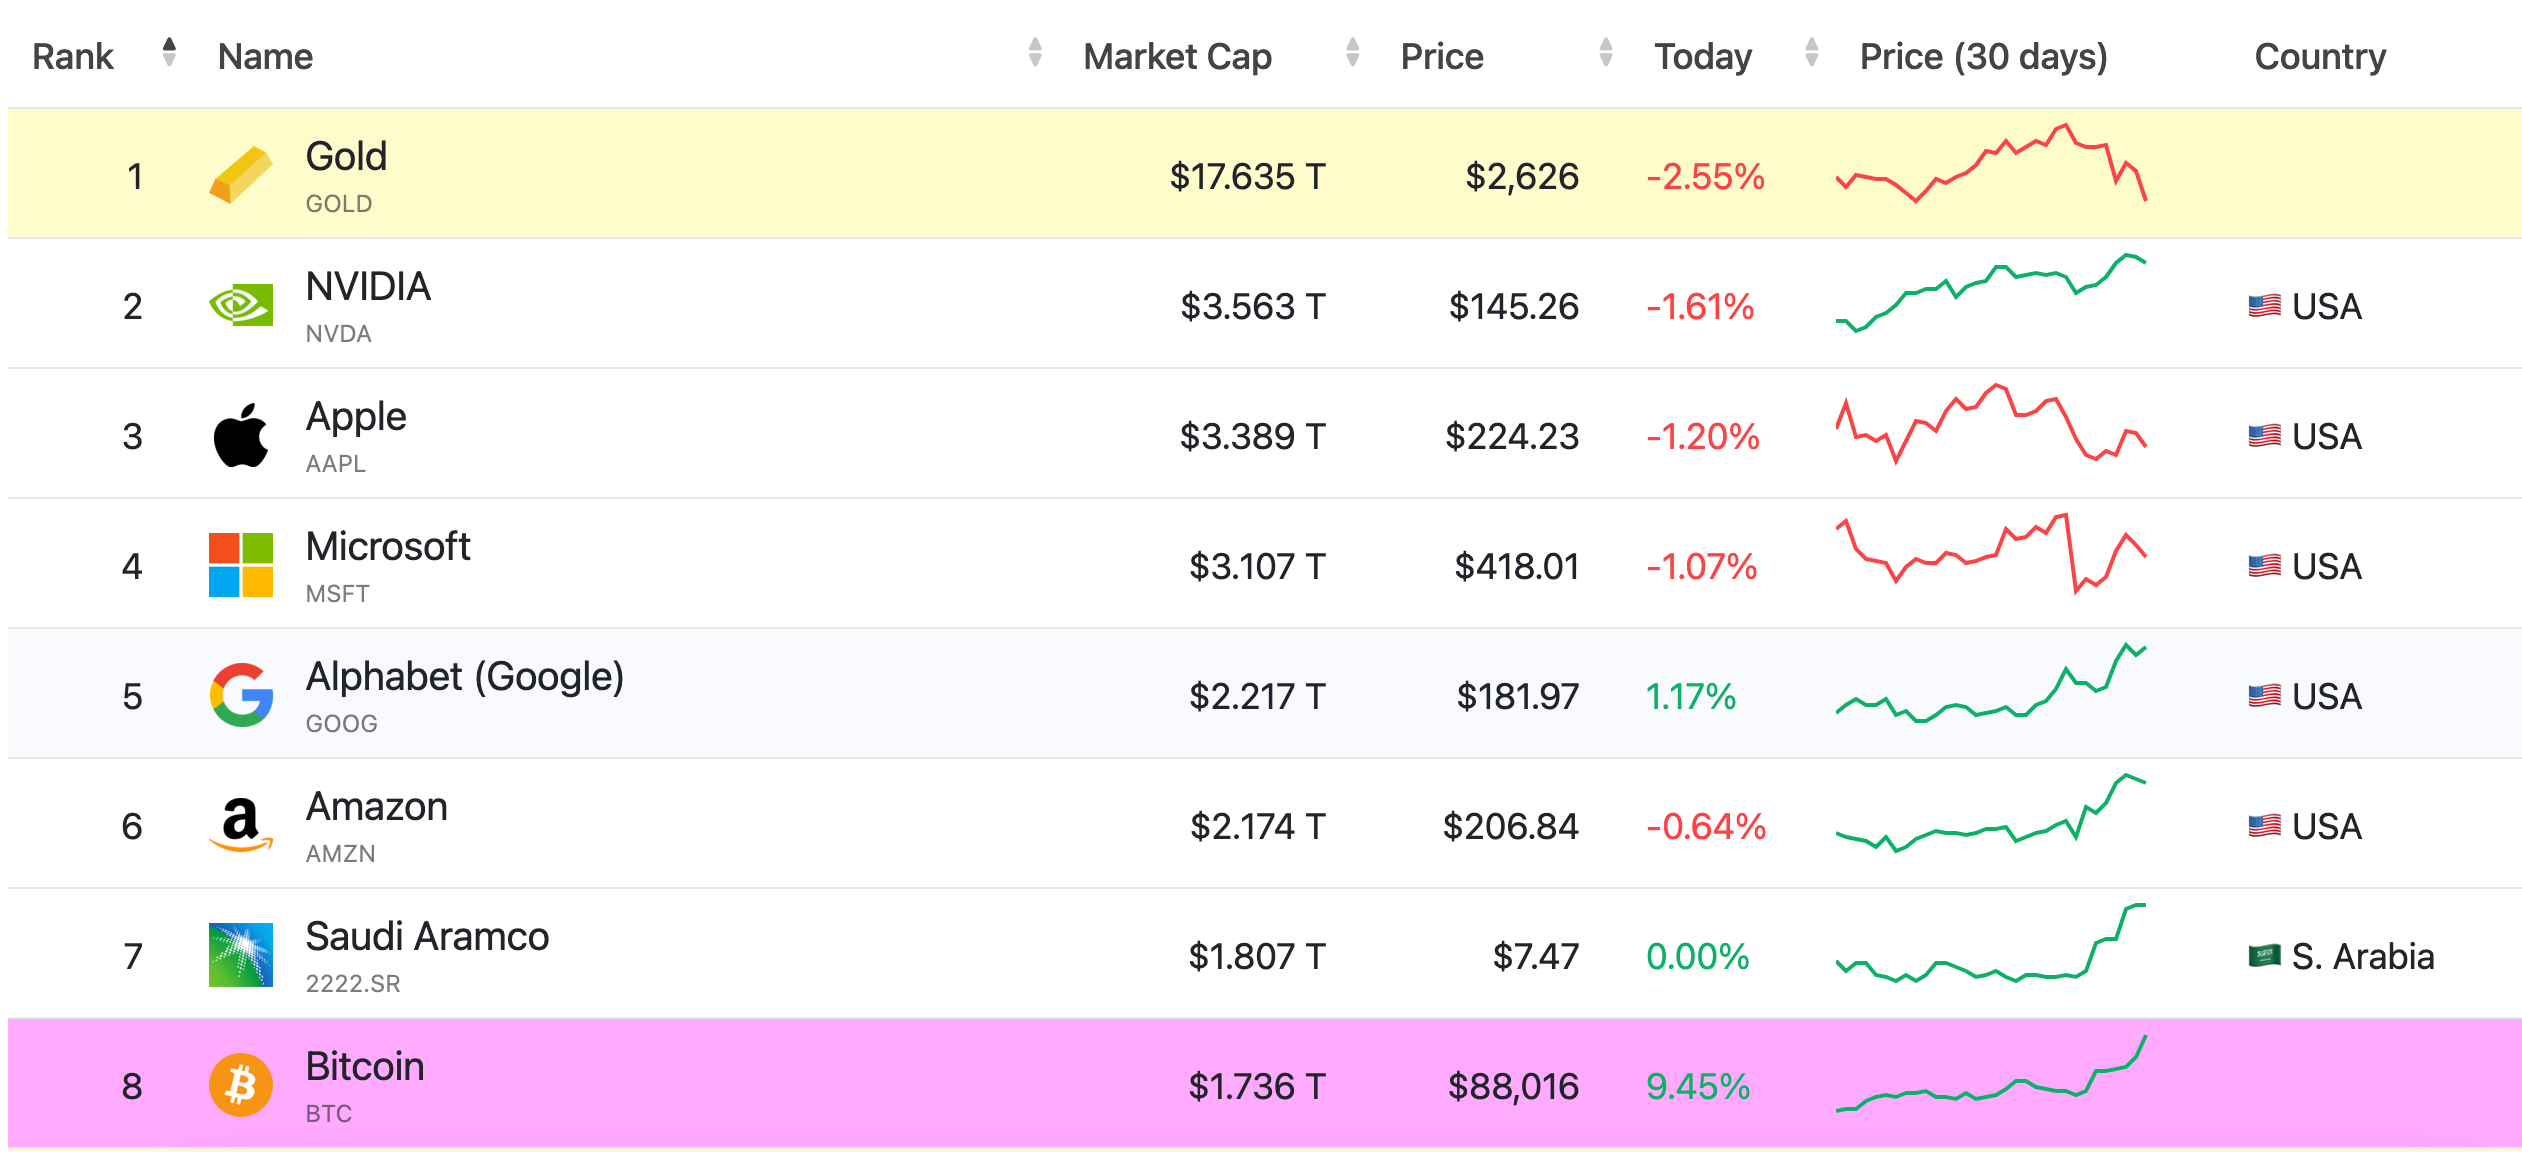This screenshot has width=2522, height=1152.
Task: Click the 2222.SR ticker symbol
Action: 353,984
